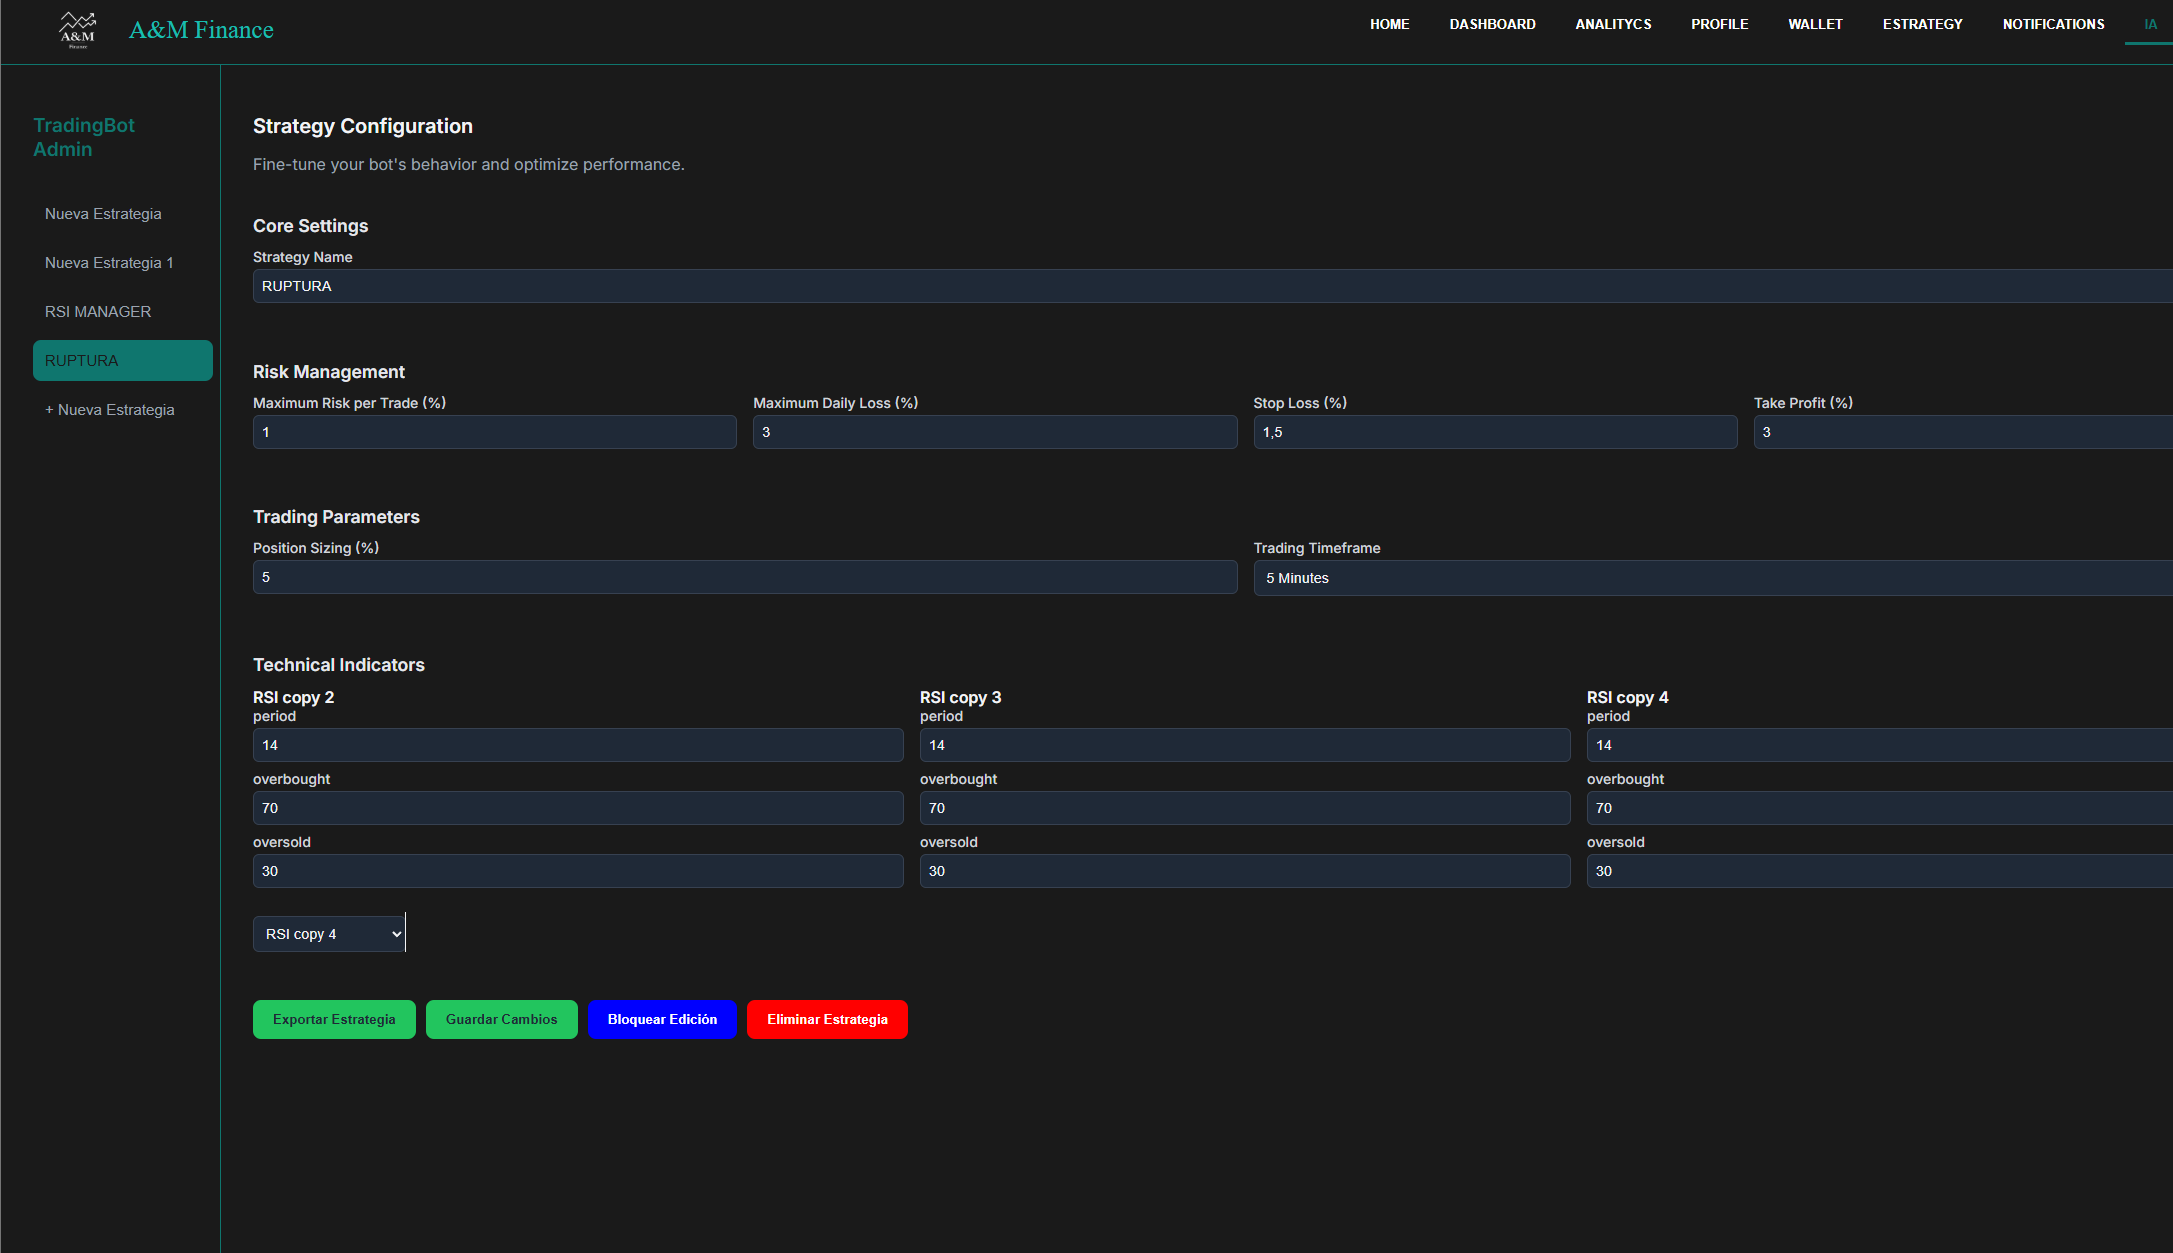Edit the RSI copy 3 overbought field
Viewport: 2173px width, 1253px height.
(x=1244, y=808)
